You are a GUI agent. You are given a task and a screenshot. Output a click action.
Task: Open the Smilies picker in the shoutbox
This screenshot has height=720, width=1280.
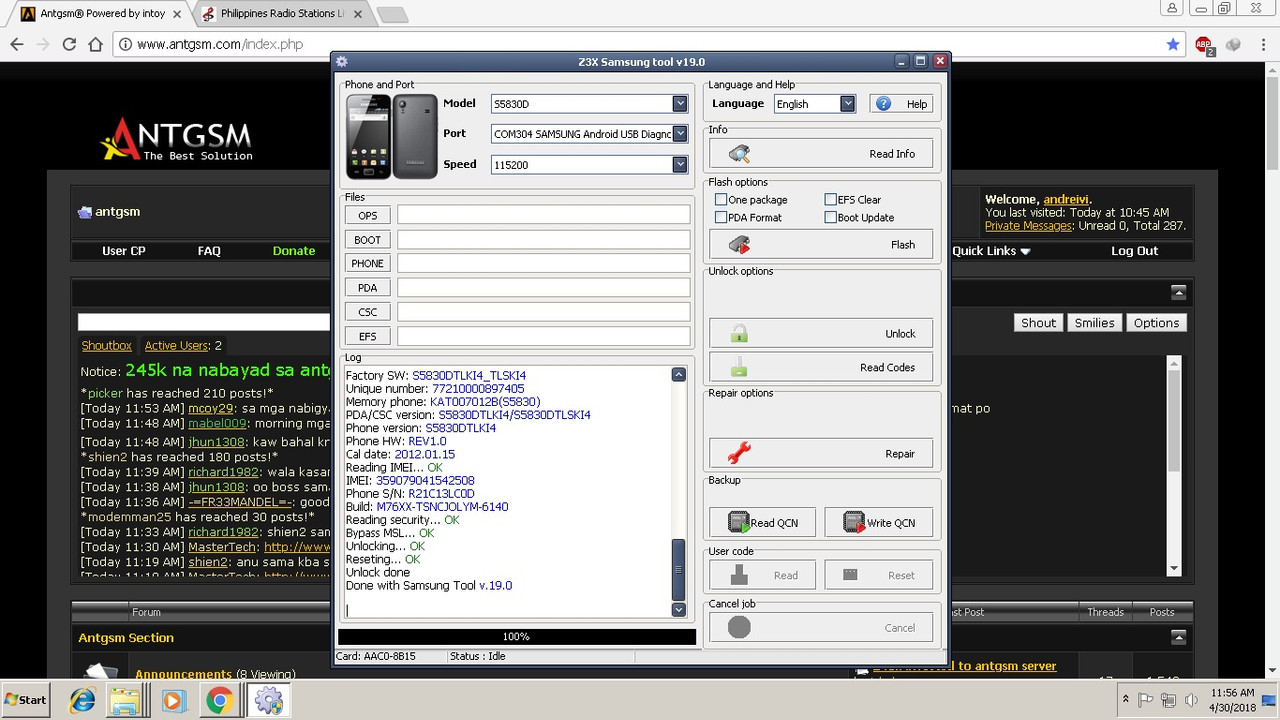1094,323
